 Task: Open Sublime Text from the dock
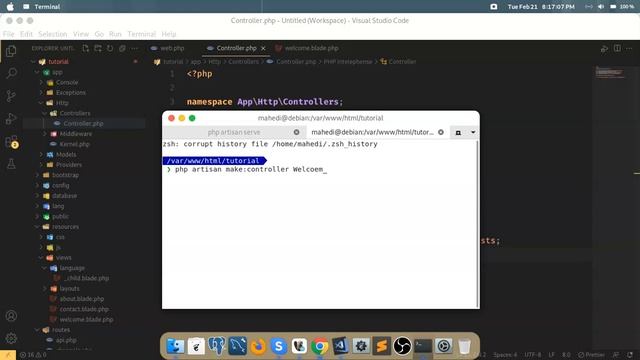382,346
